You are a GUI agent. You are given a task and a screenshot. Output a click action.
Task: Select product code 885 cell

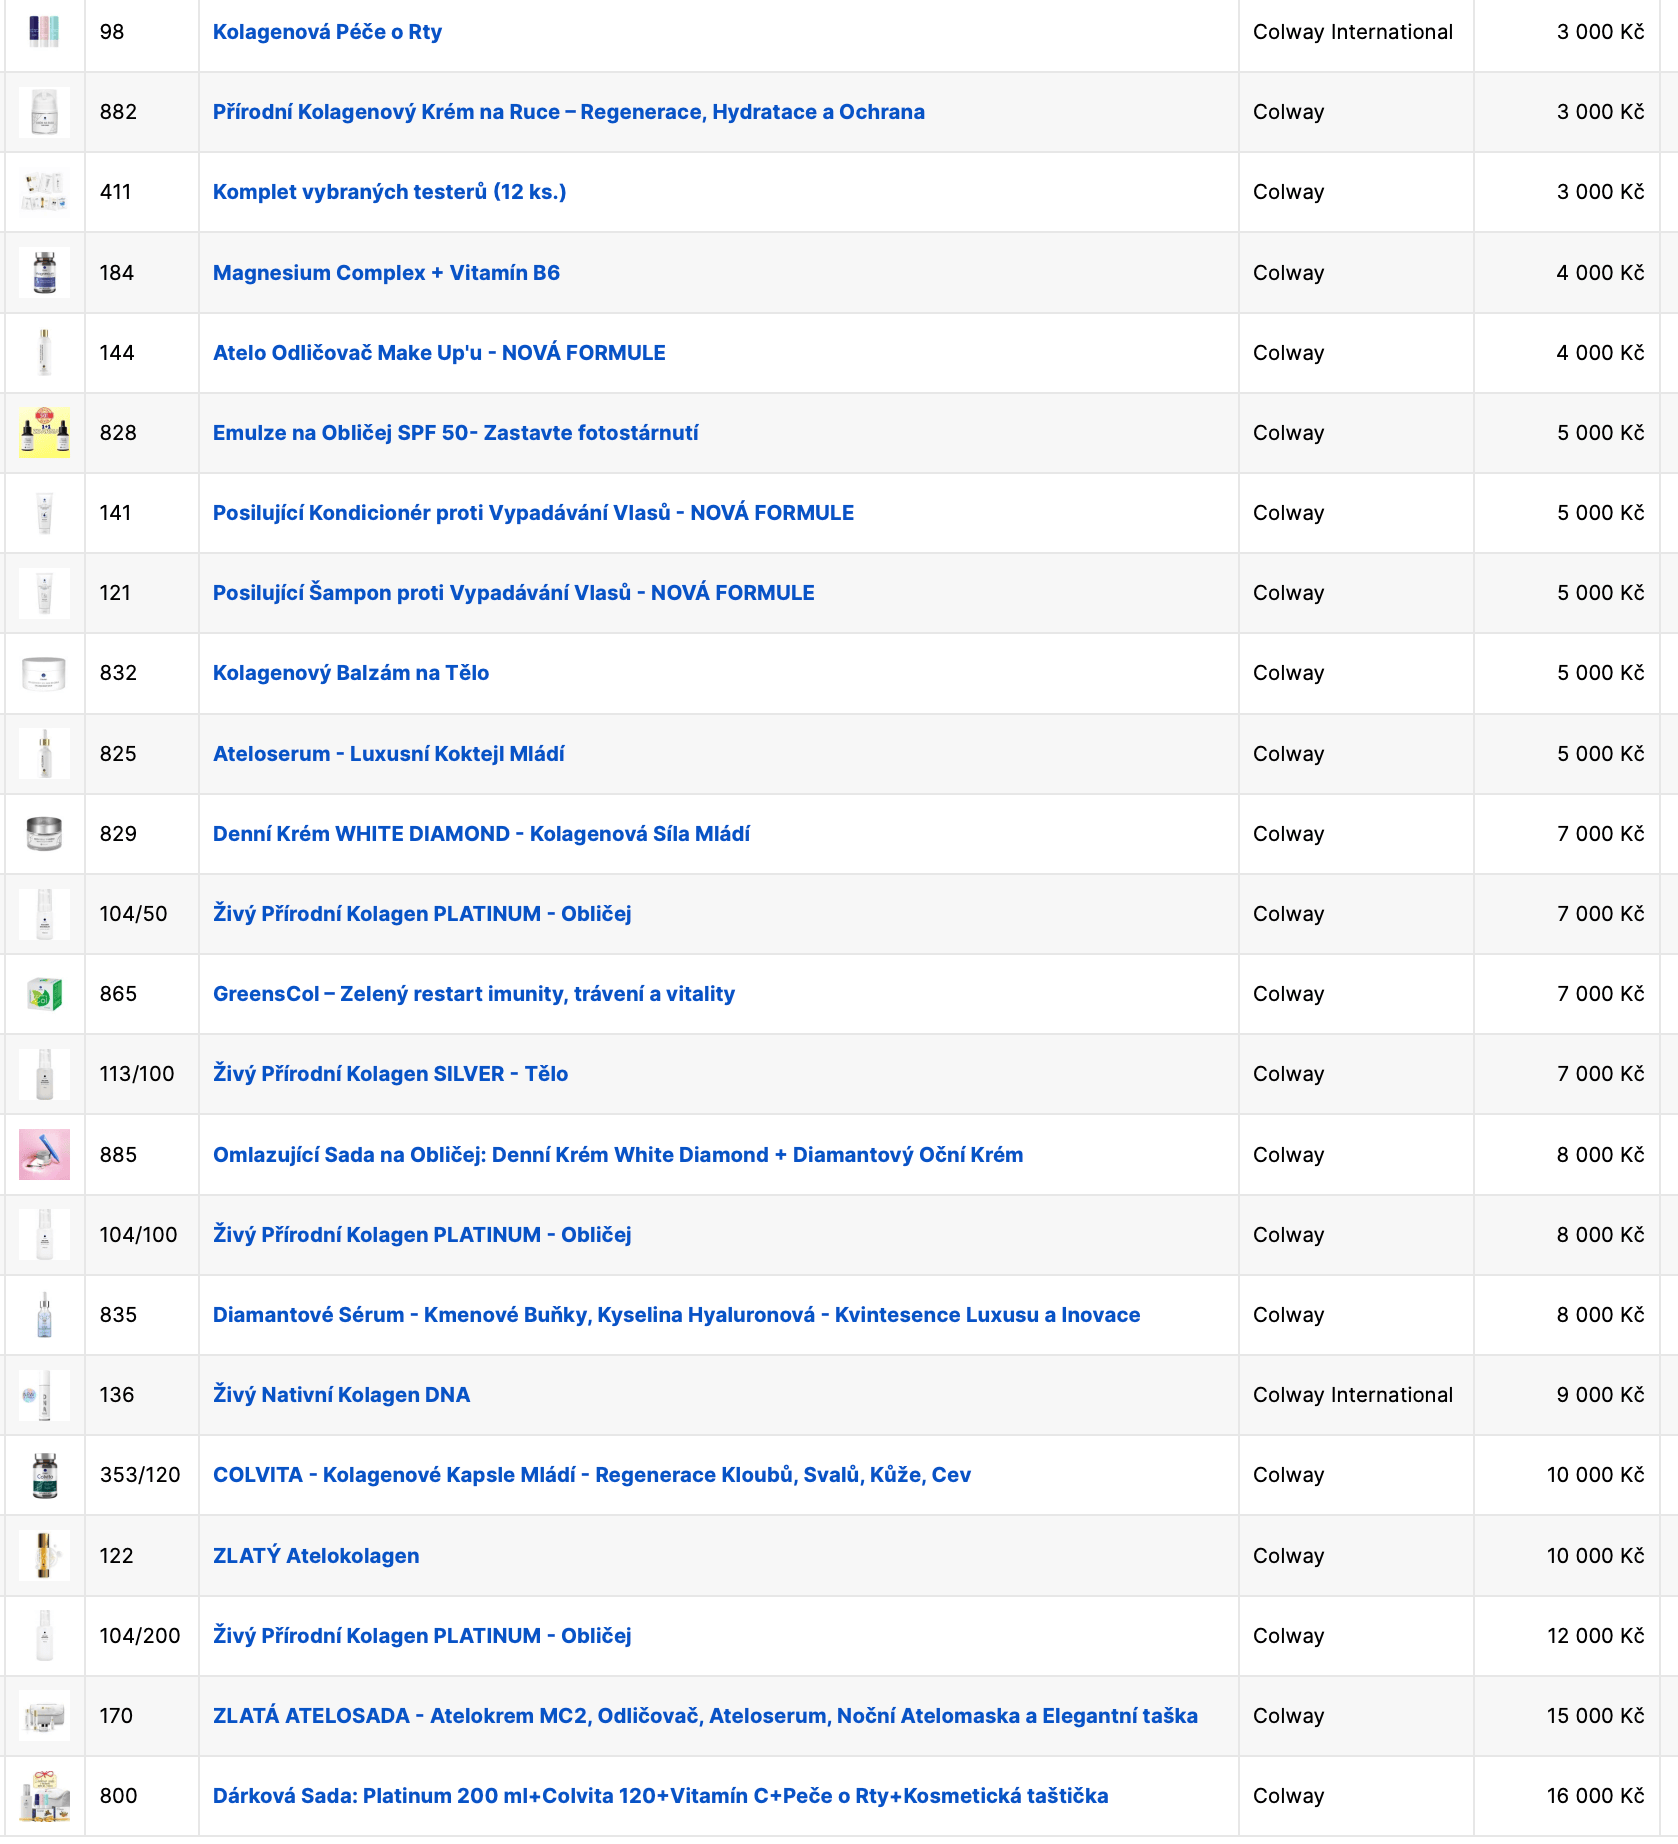(141, 1155)
